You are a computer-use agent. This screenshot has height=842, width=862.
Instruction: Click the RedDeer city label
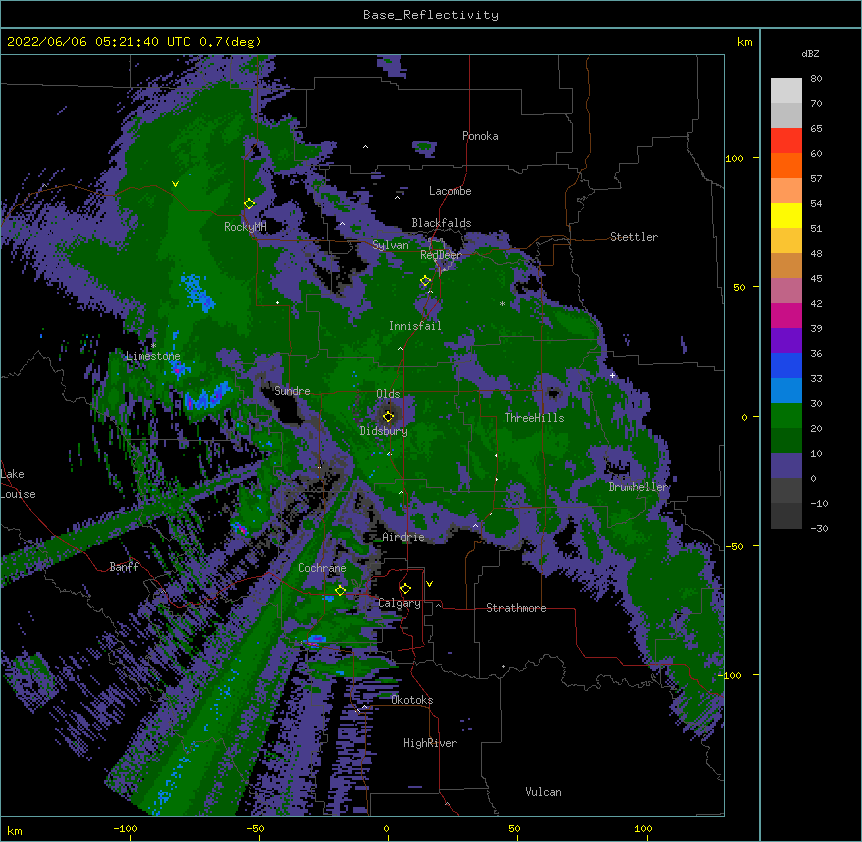point(441,255)
